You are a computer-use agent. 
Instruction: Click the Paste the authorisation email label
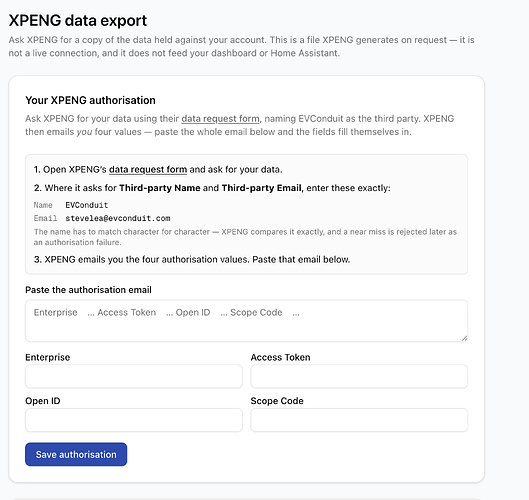click(88, 290)
